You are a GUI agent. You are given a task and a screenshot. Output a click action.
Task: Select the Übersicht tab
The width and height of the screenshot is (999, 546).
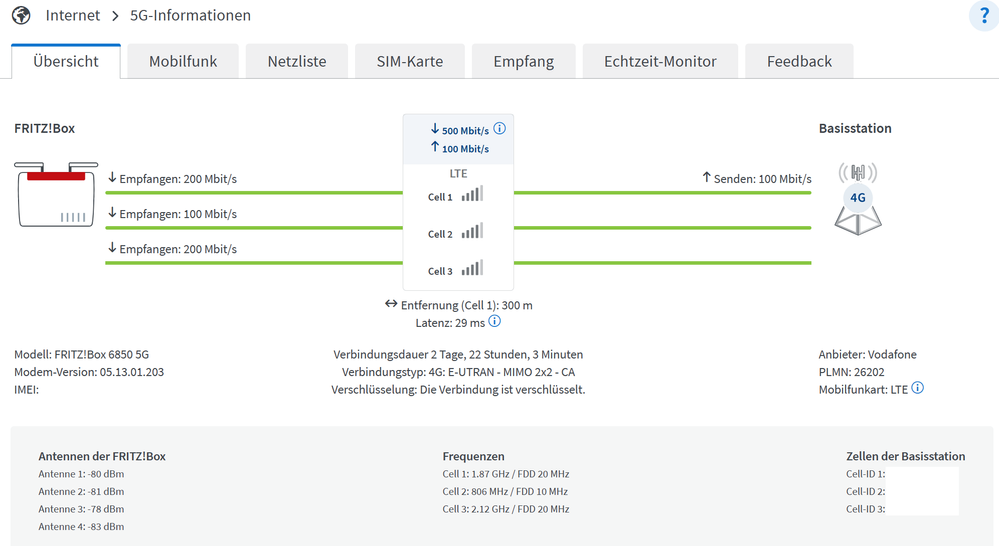pyautogui.click(x=66, y=61)
